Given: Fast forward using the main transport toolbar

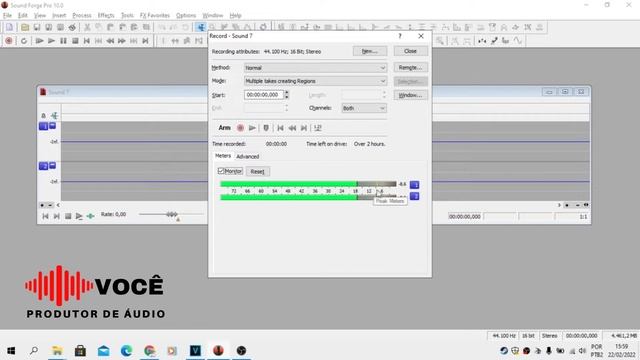Looking at the screenshot, I should [122, 41].
